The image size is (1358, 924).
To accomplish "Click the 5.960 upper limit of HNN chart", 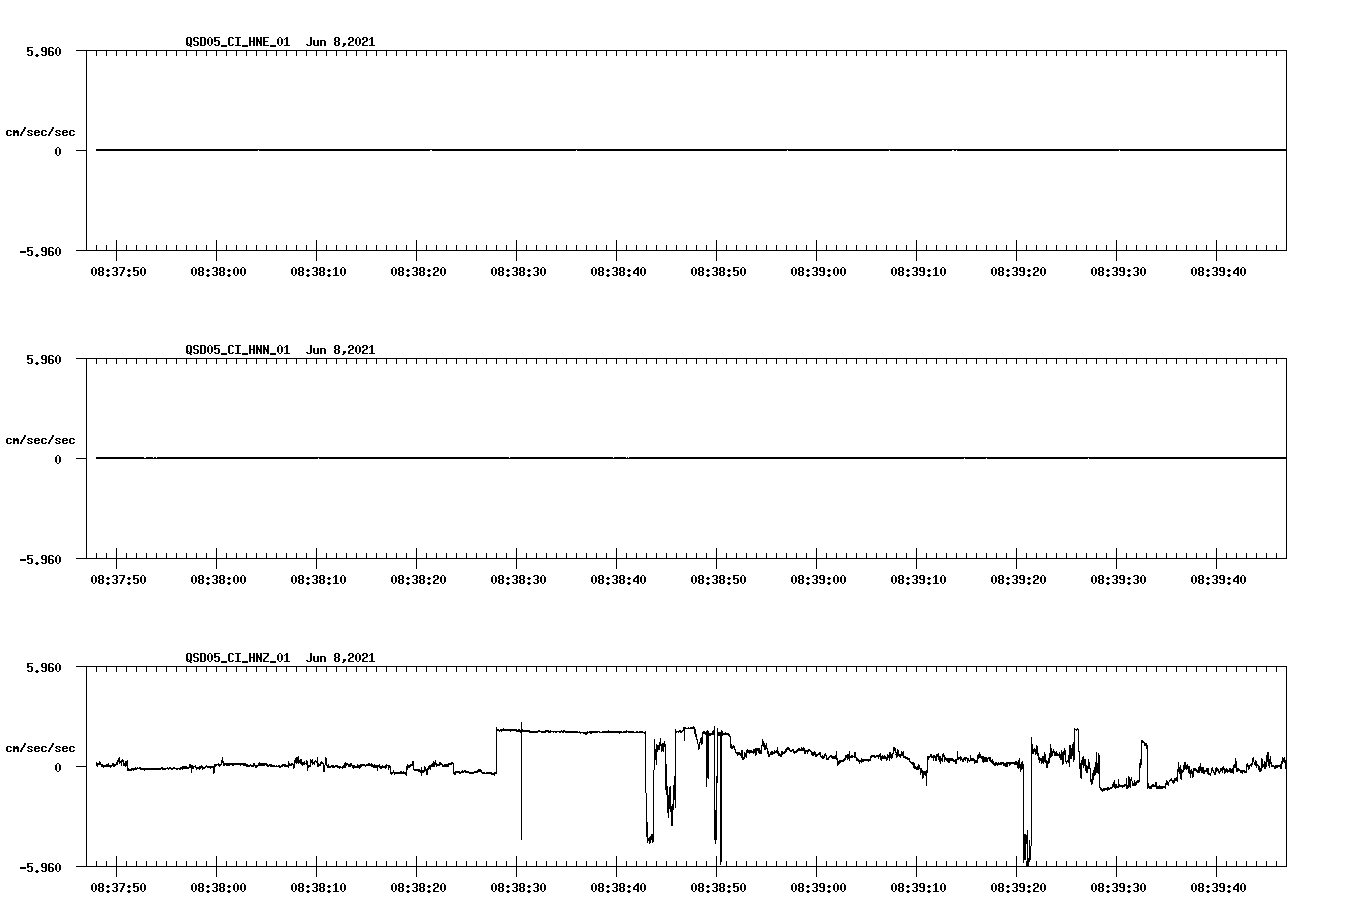I will coord(44,359).
